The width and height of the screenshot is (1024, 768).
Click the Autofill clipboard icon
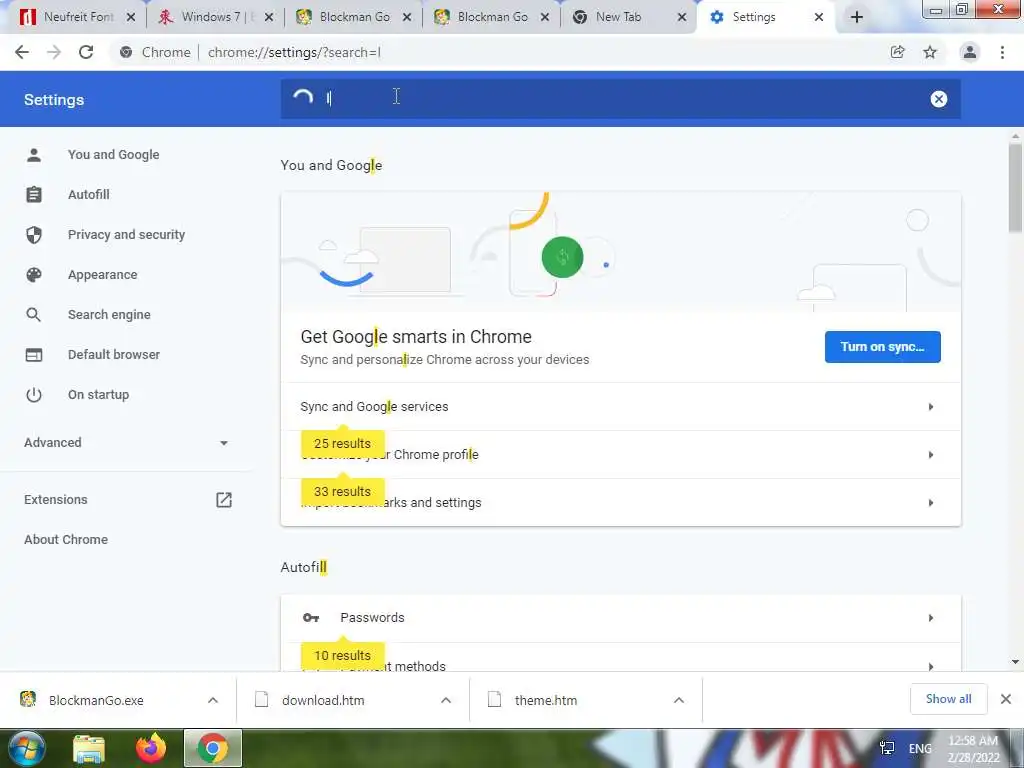coord(34,195)
